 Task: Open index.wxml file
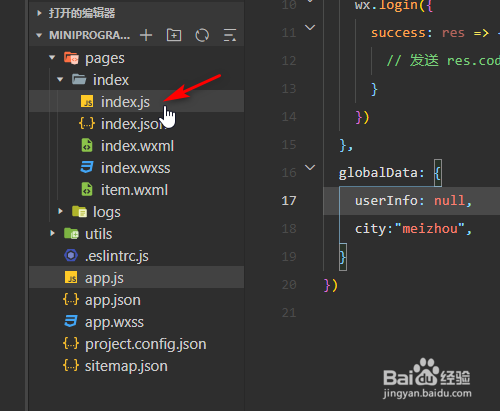click(137, 146)
